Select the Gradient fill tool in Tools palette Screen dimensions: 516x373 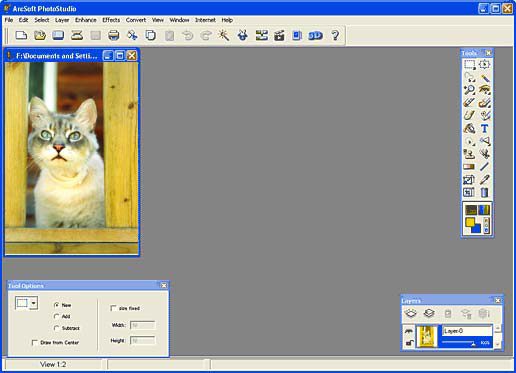tap(469, 167)
